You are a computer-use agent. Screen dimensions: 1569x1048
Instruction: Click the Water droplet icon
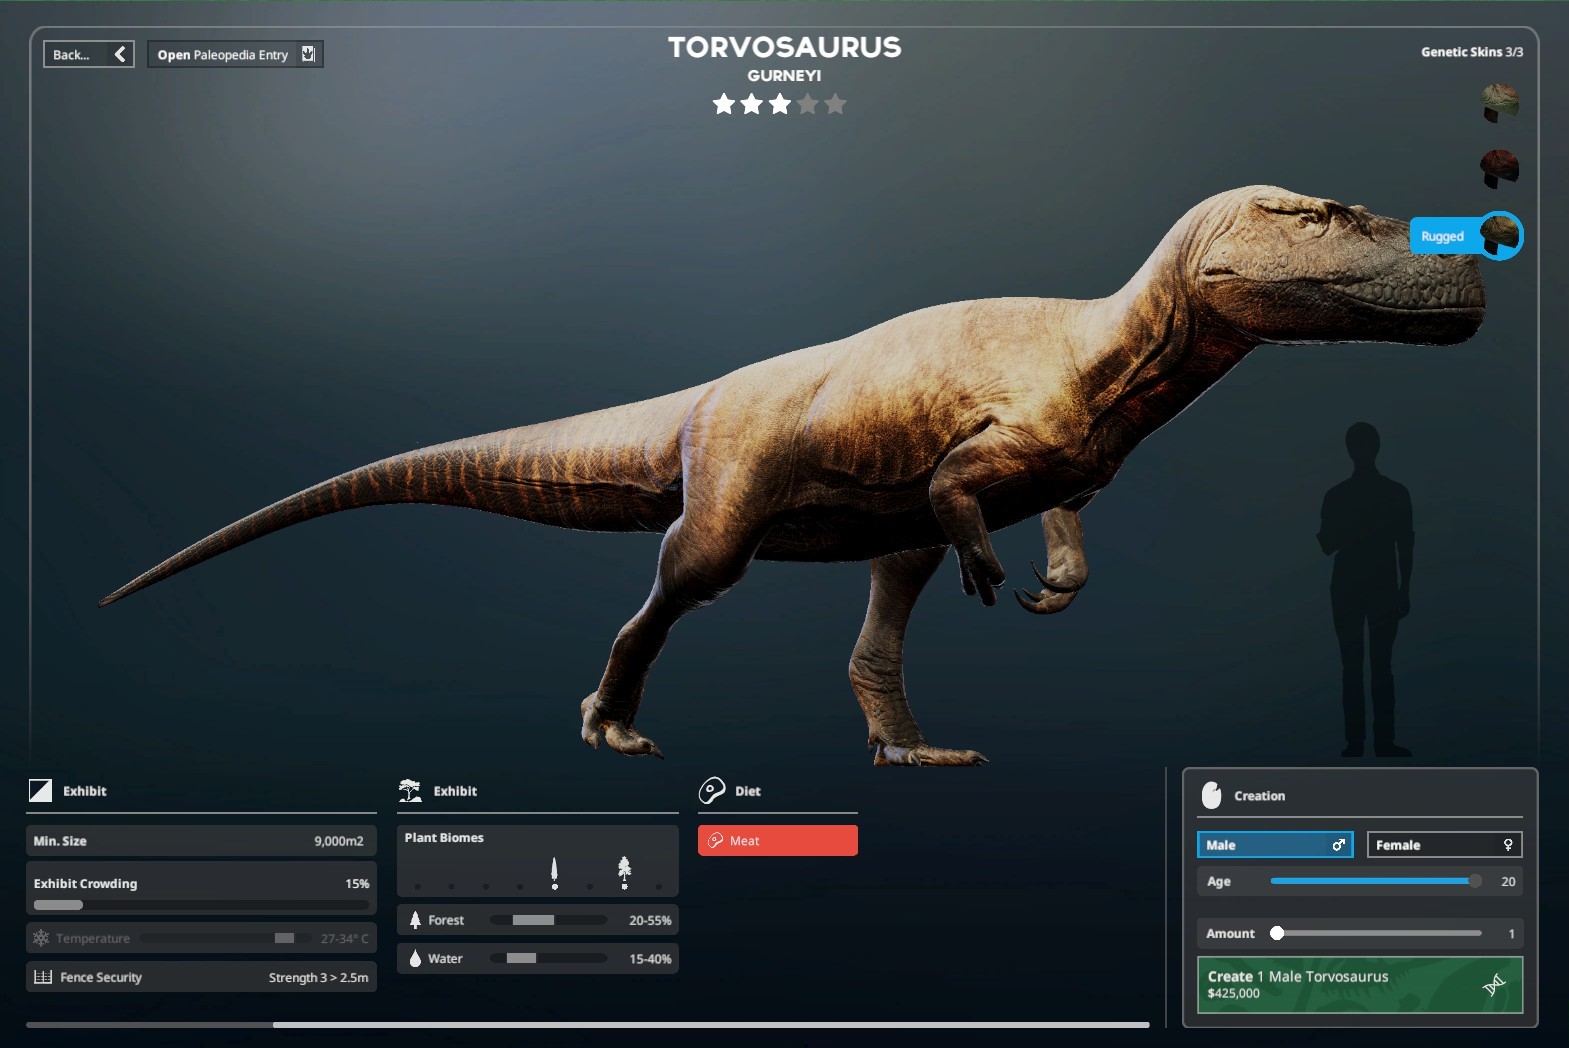415,958
